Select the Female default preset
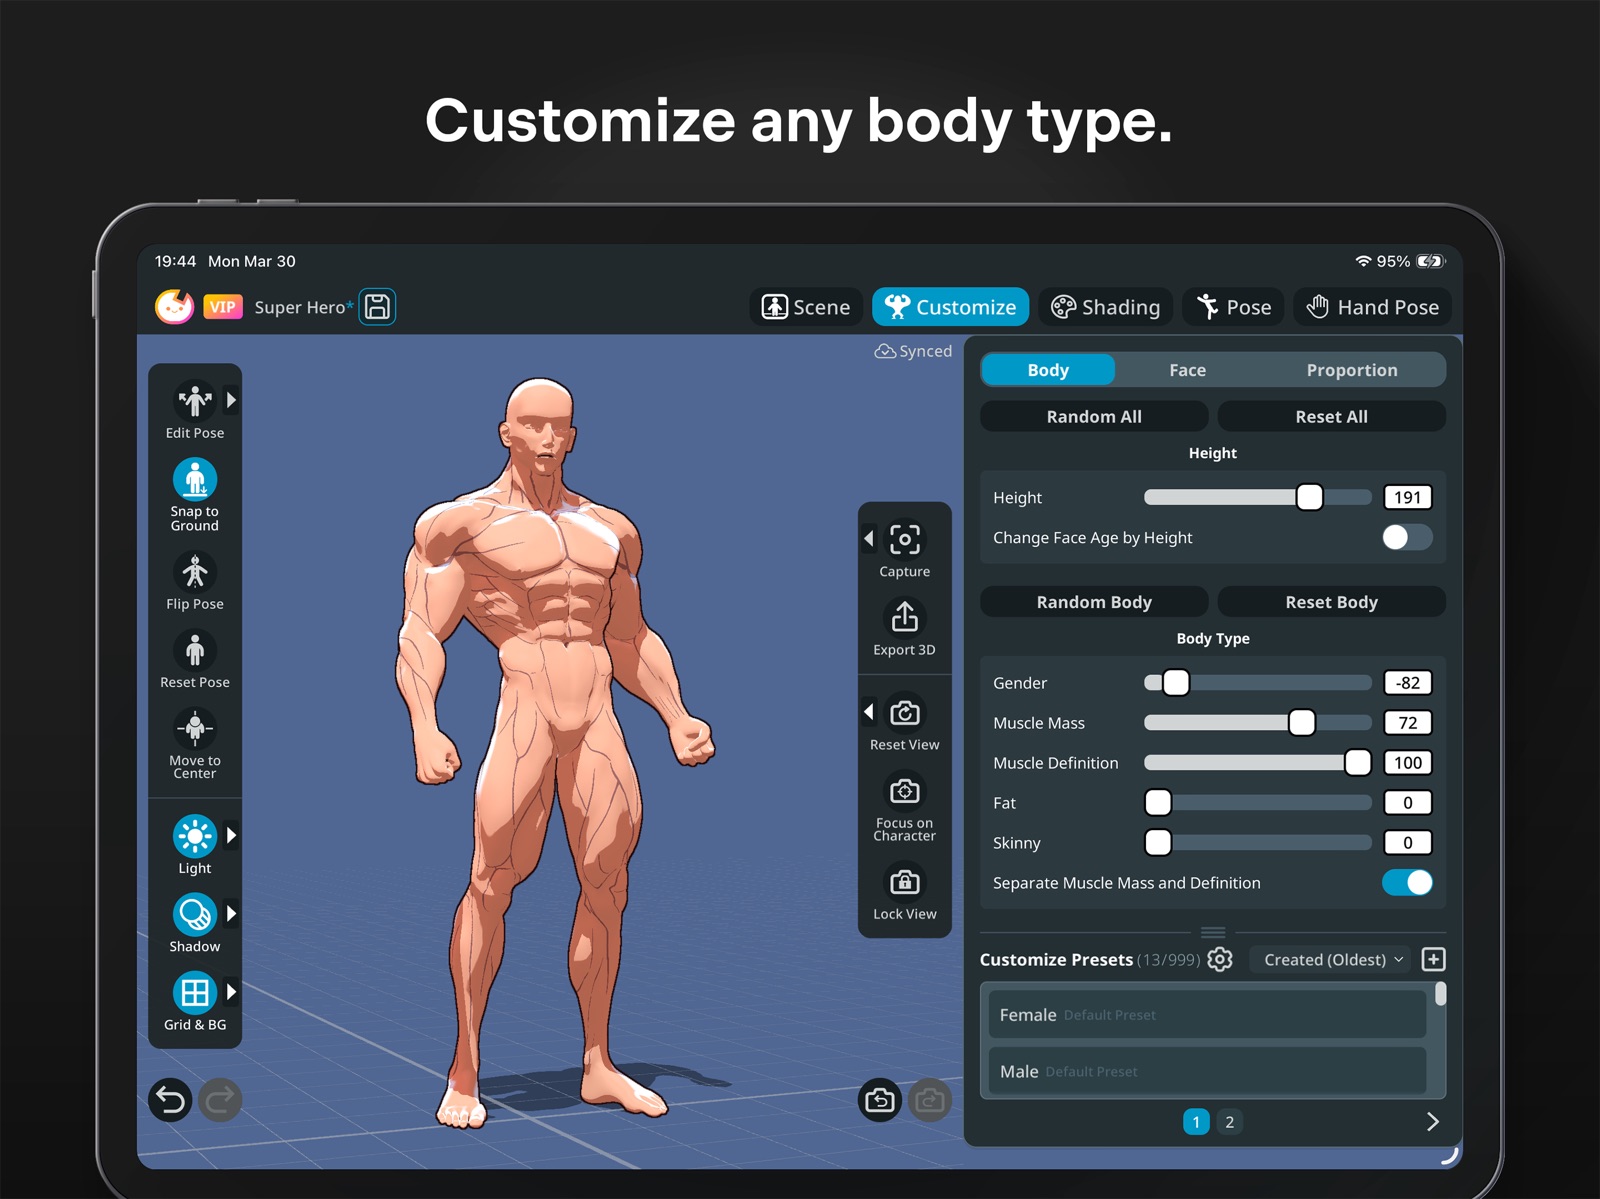1600x1199 pixels. [x=1207, y=1014]
